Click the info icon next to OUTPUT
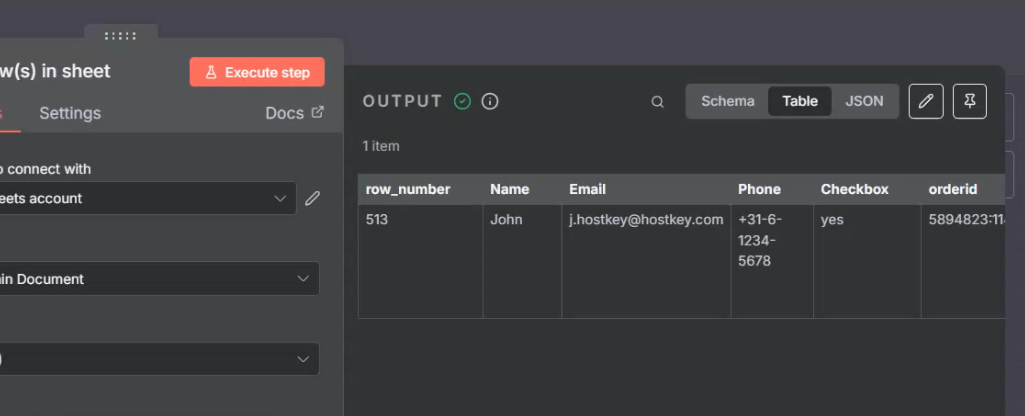Image resolution: width=1025 pixels, height=416 pixels. coord(490,101)
